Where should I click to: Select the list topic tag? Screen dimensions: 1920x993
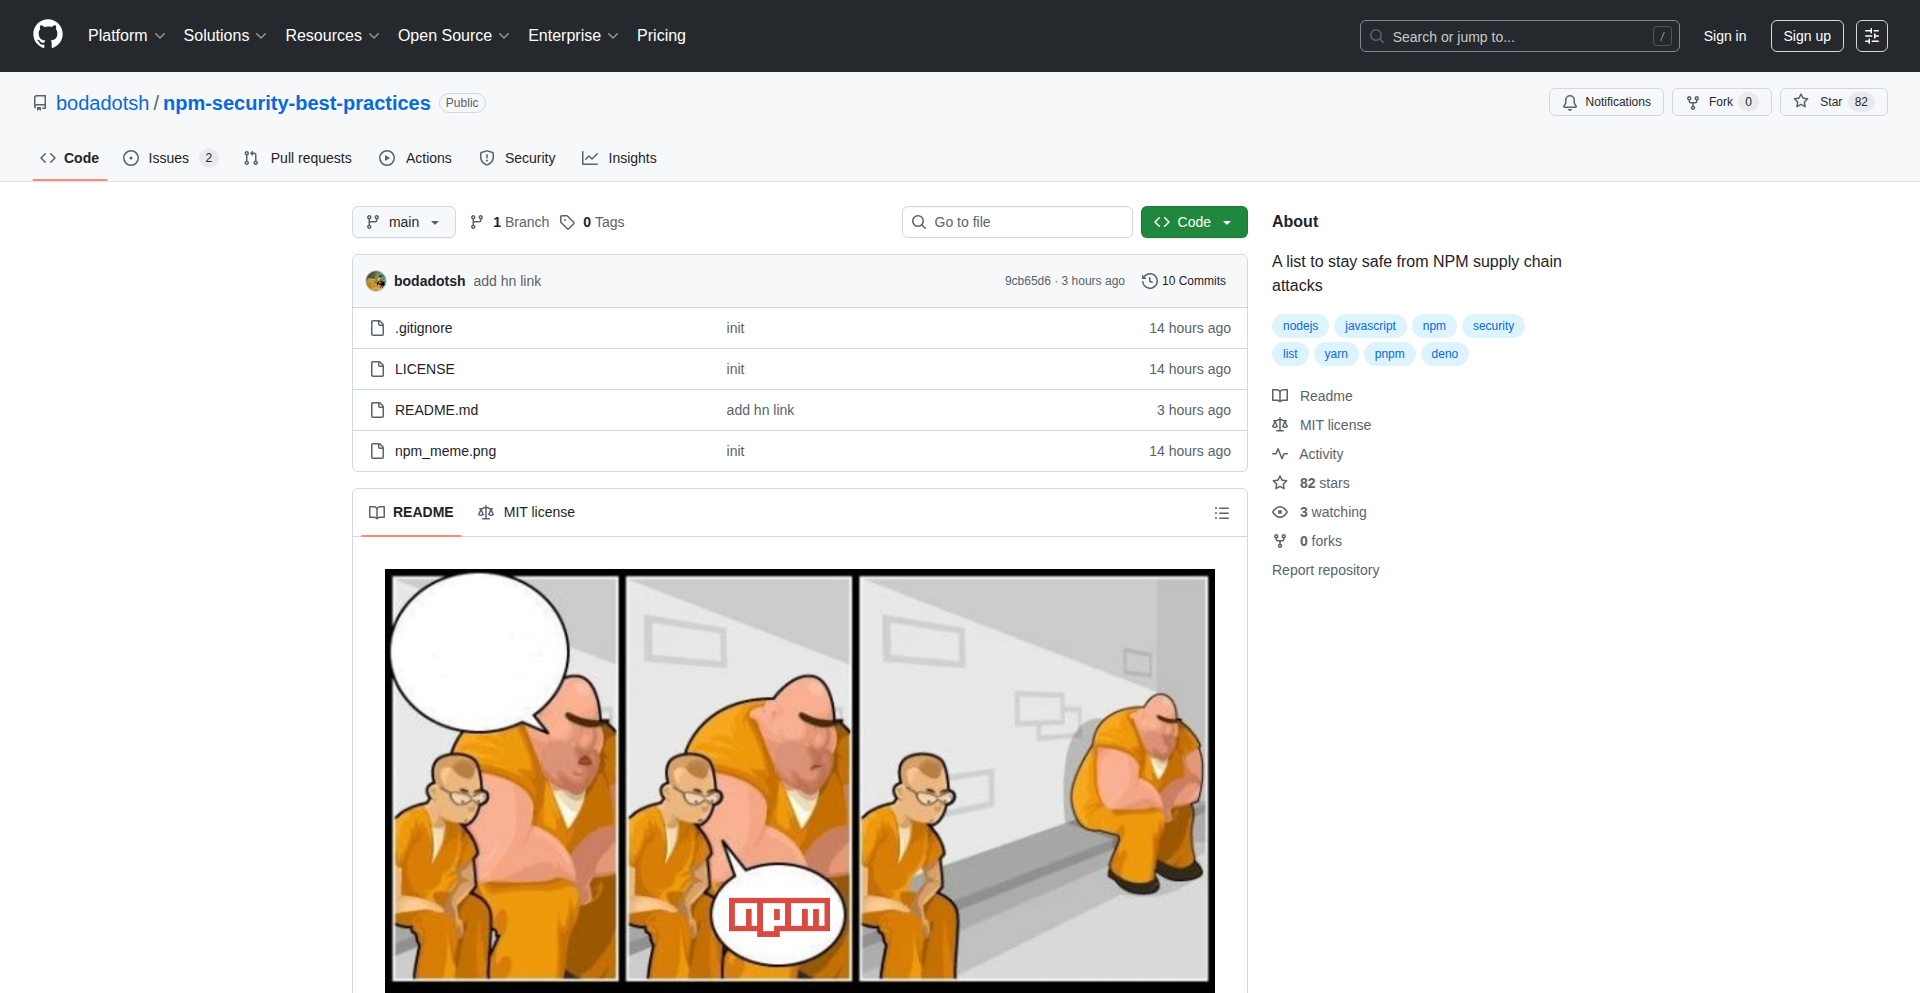1290,354
